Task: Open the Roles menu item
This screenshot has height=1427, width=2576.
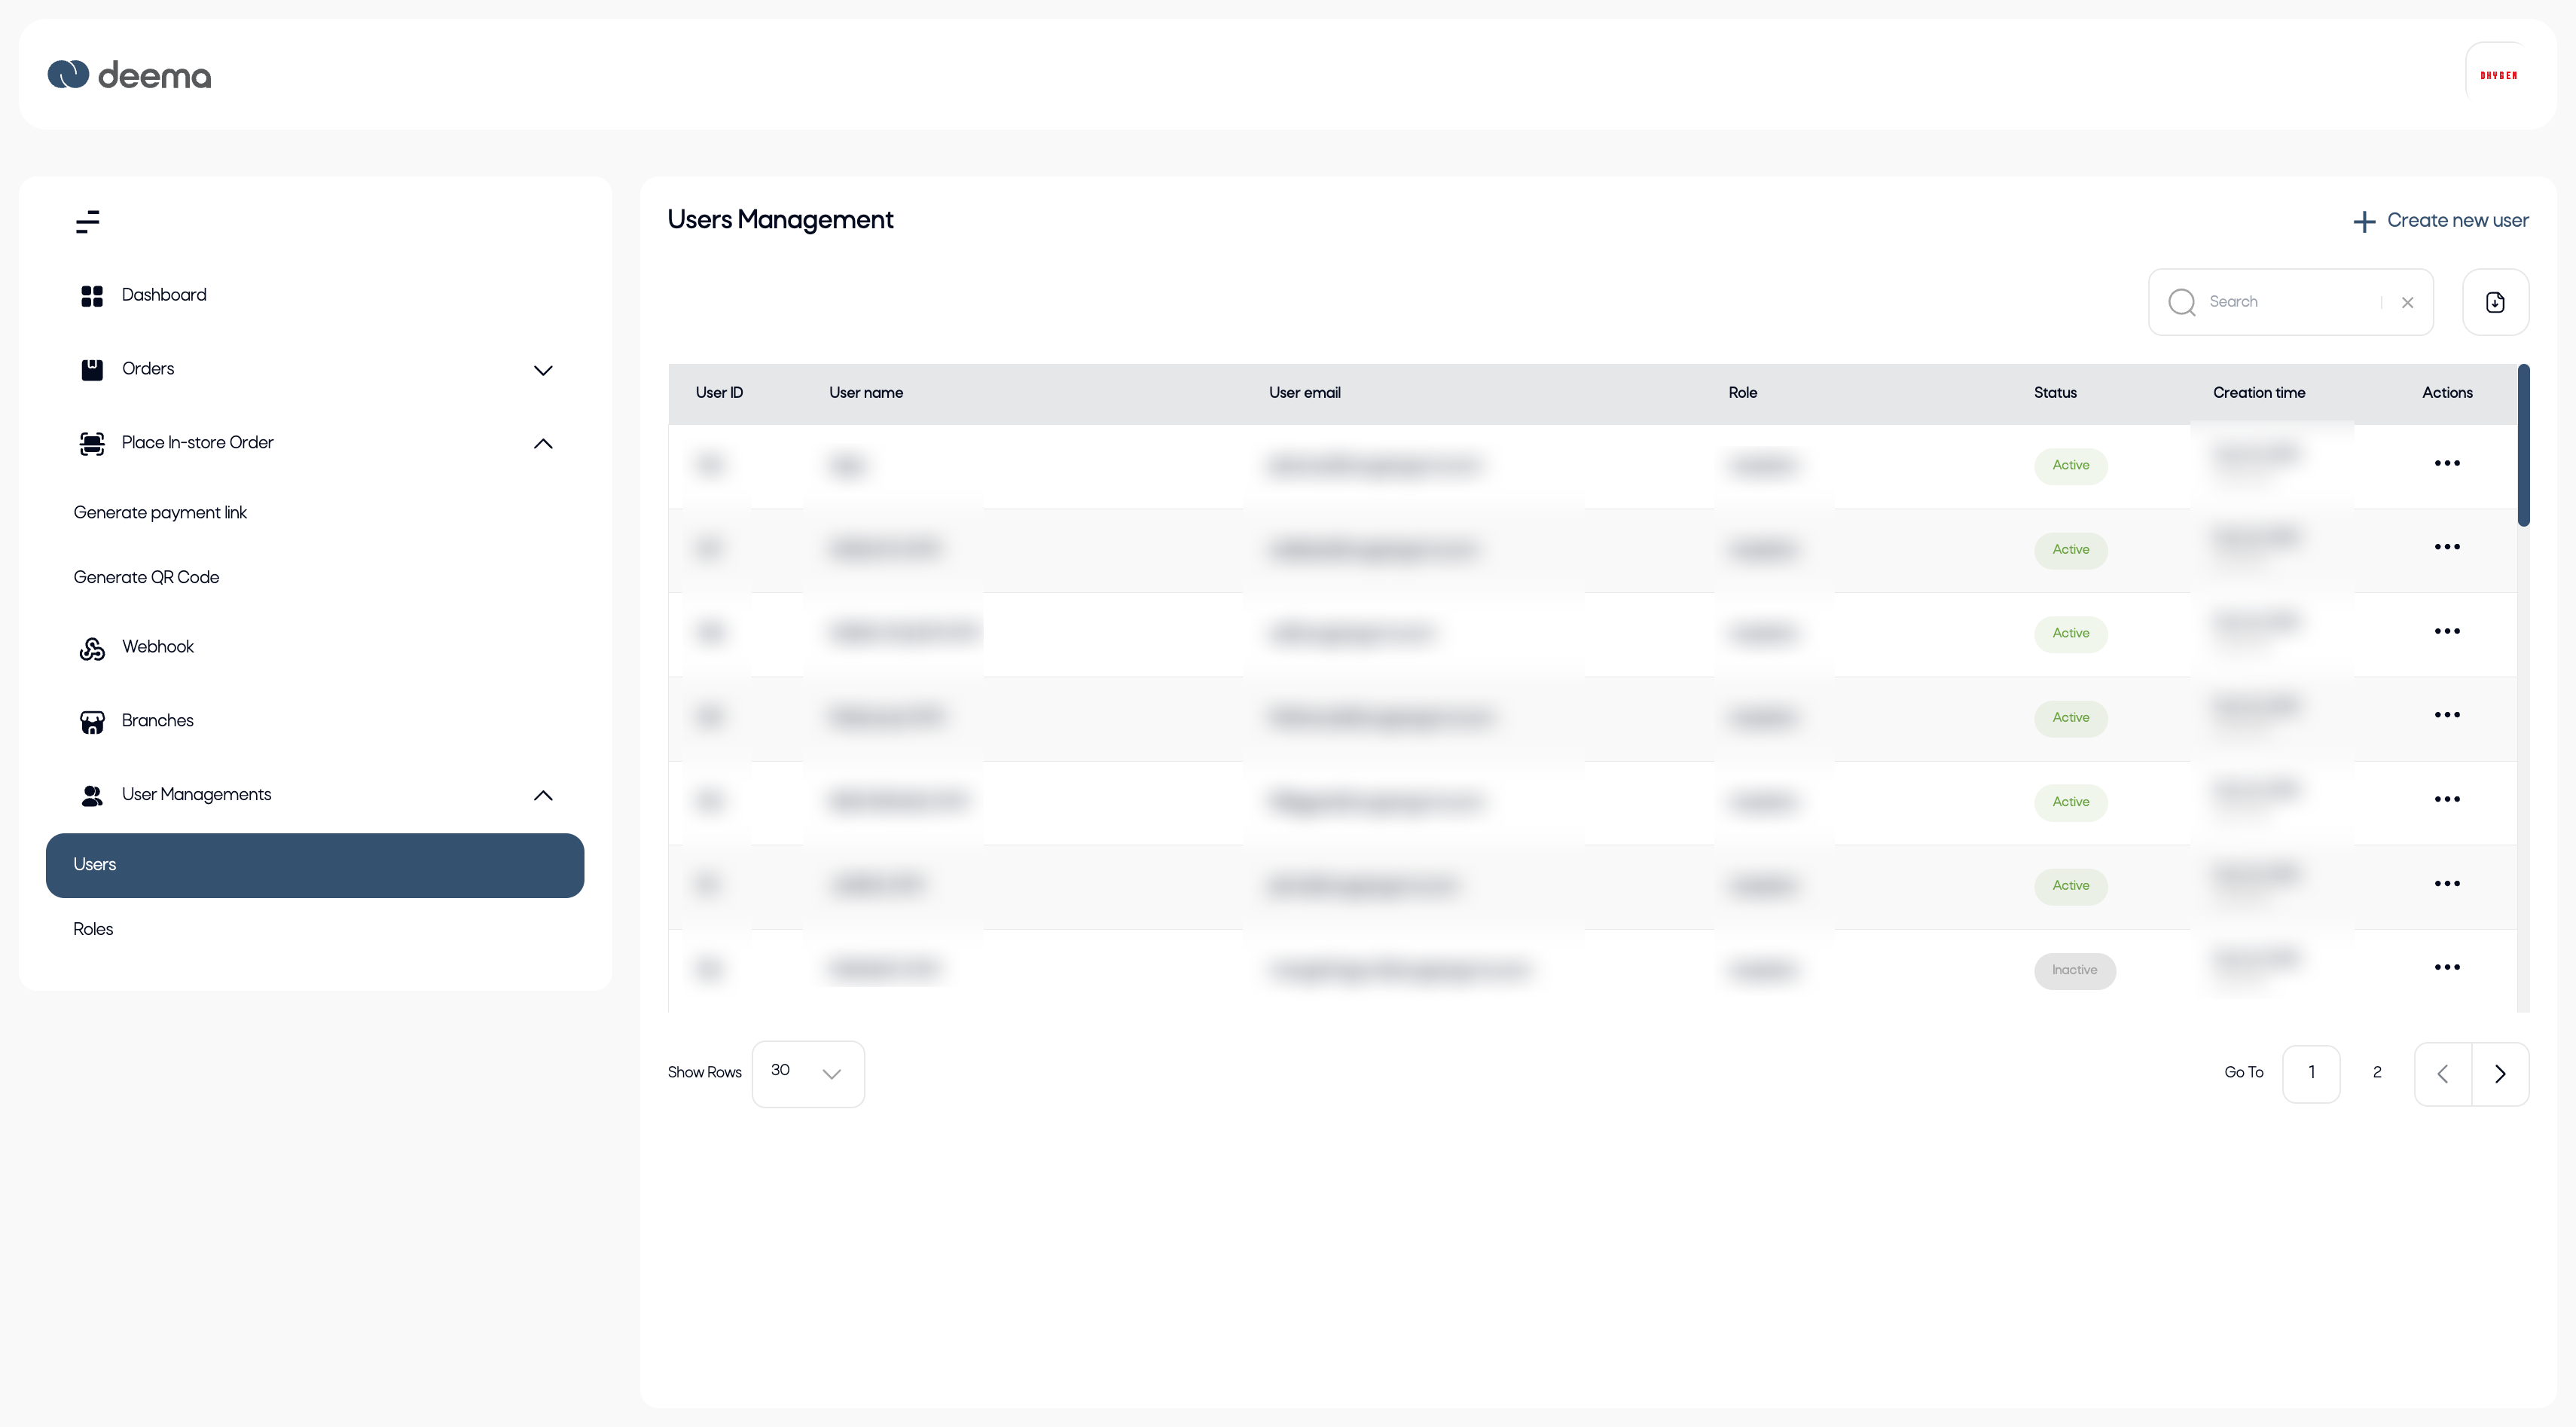Action: [93, 929]
